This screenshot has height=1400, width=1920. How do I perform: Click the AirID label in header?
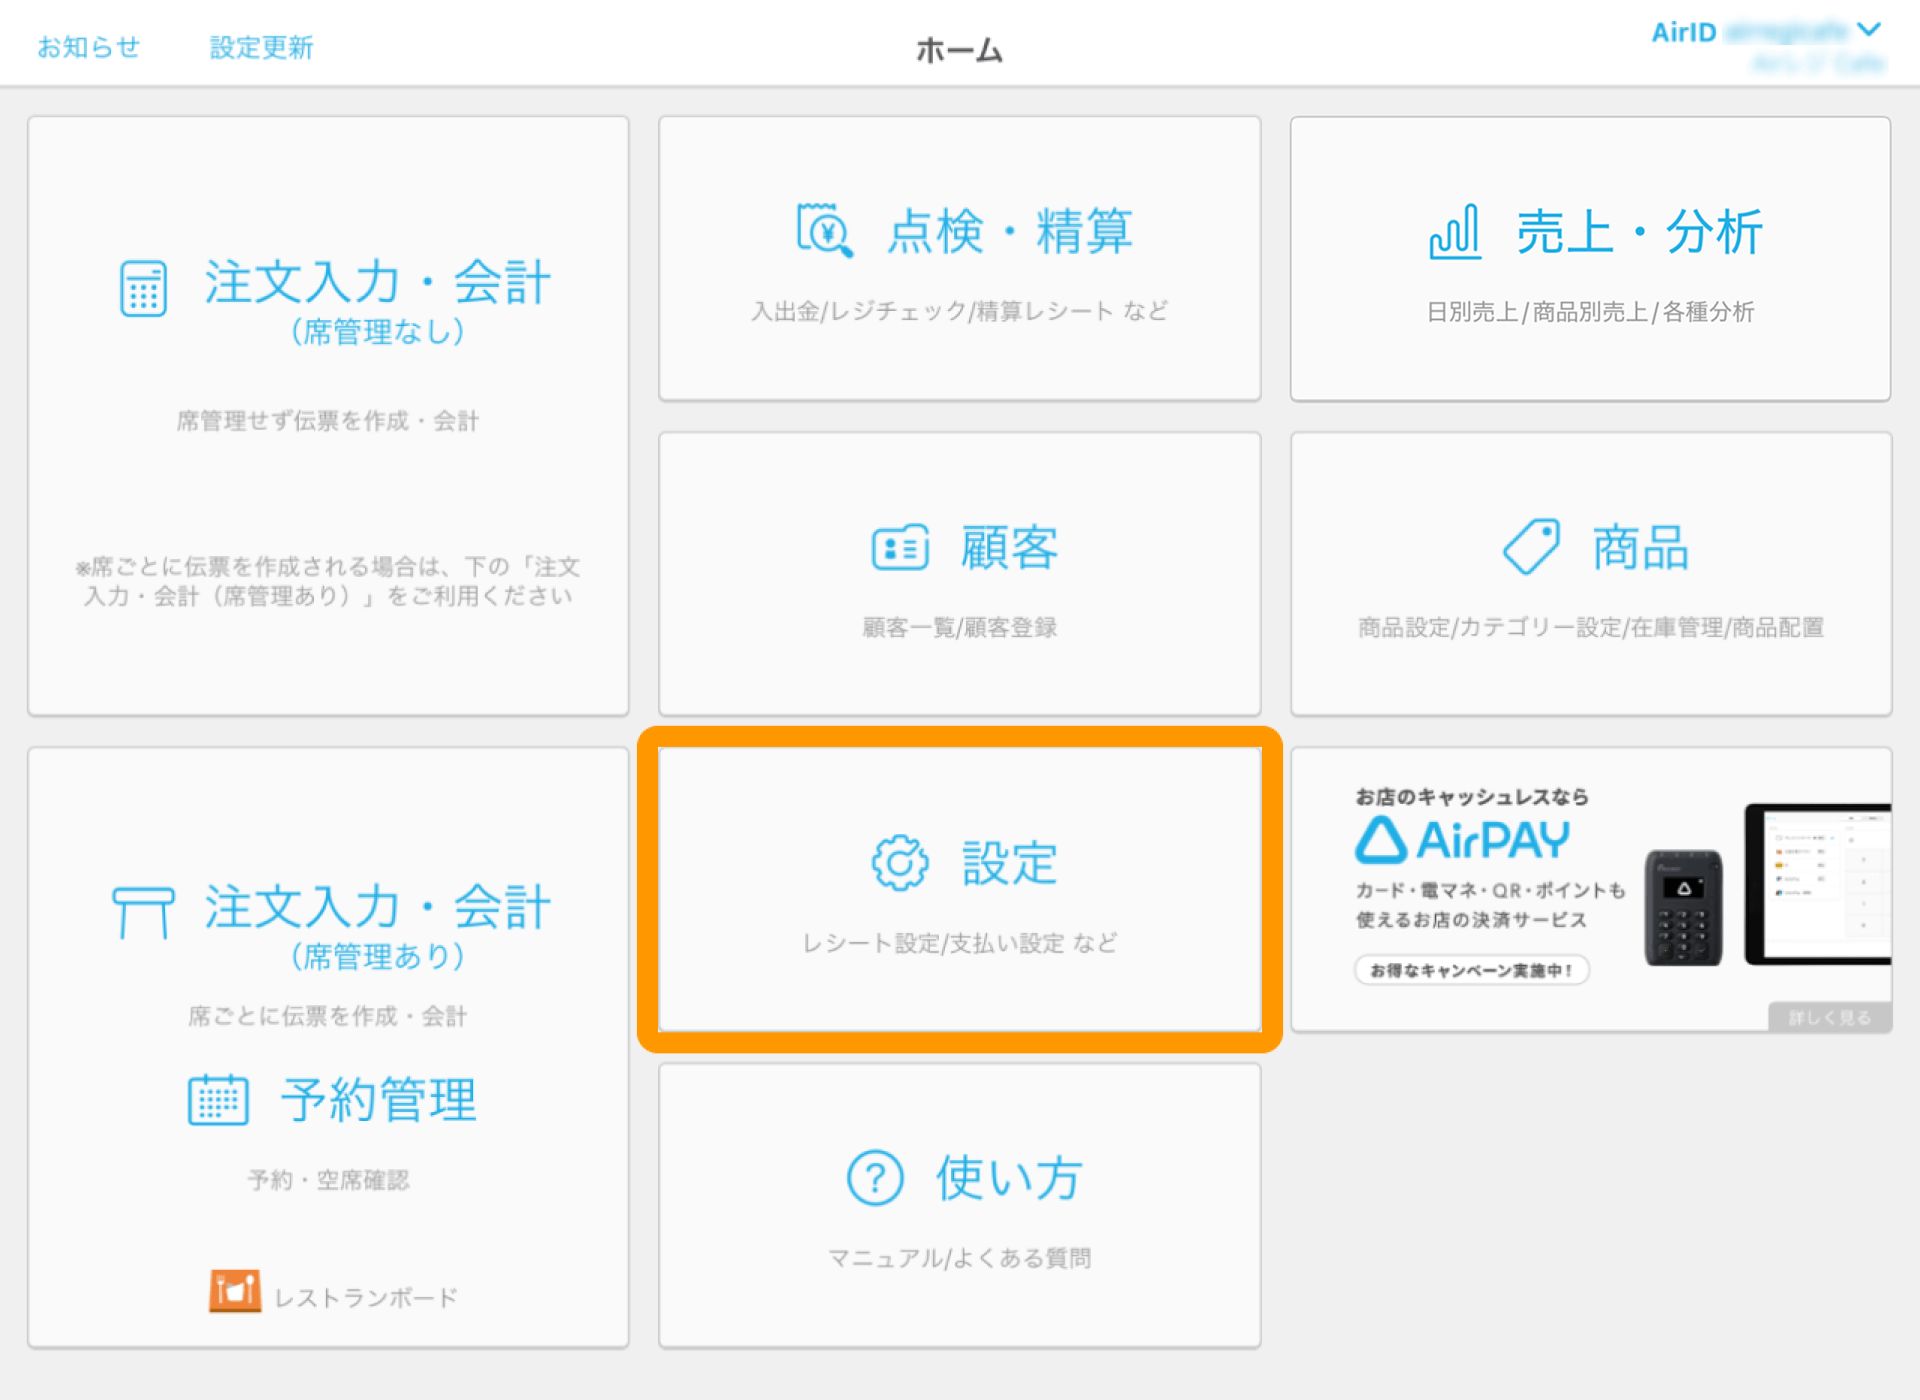point(1683,32)
